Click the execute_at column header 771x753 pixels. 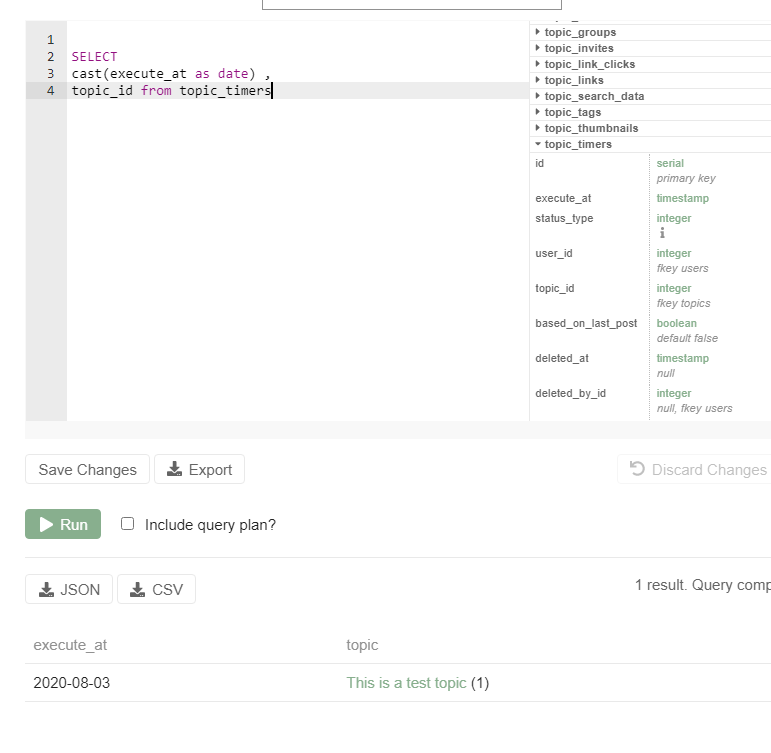pyautogui.click(x=70, y=645)
